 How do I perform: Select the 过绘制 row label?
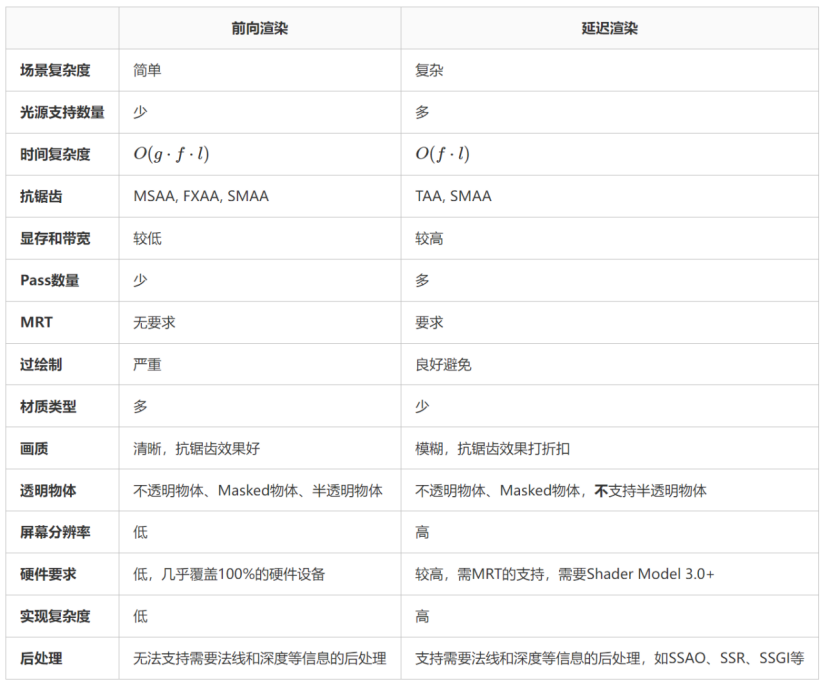[x=41, y=365]
